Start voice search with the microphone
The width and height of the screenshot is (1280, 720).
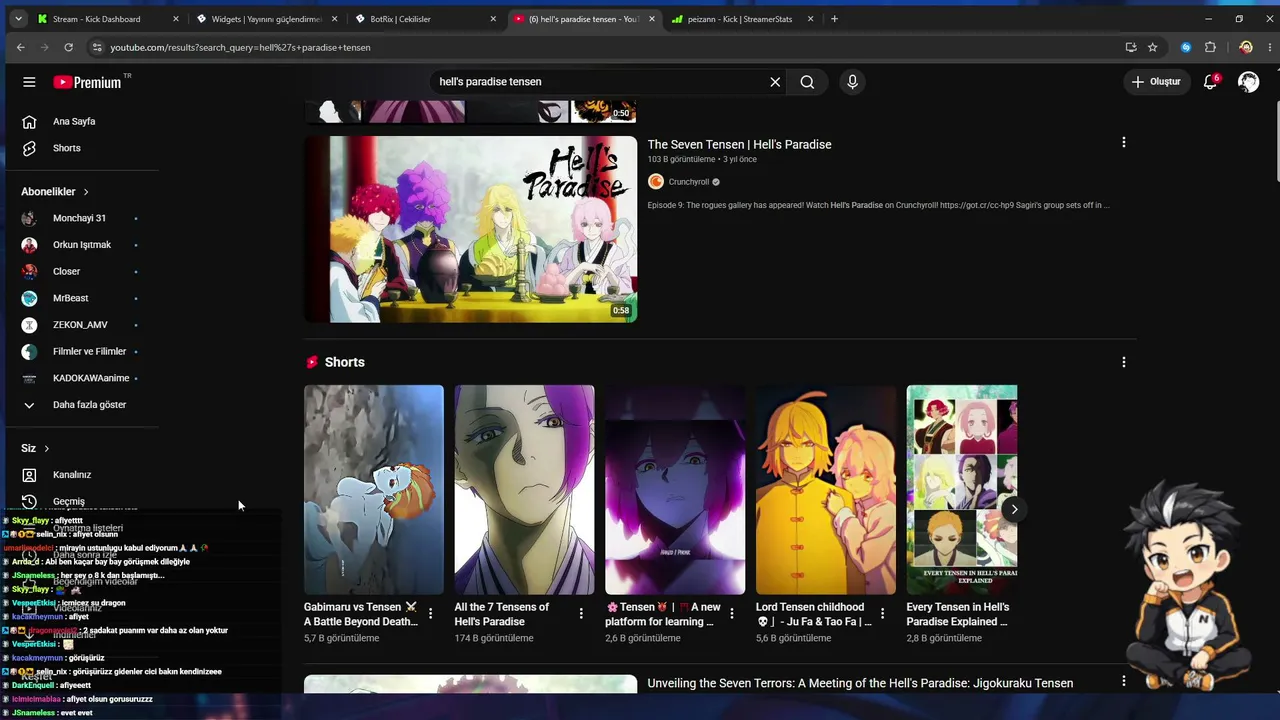coord(852,82)
